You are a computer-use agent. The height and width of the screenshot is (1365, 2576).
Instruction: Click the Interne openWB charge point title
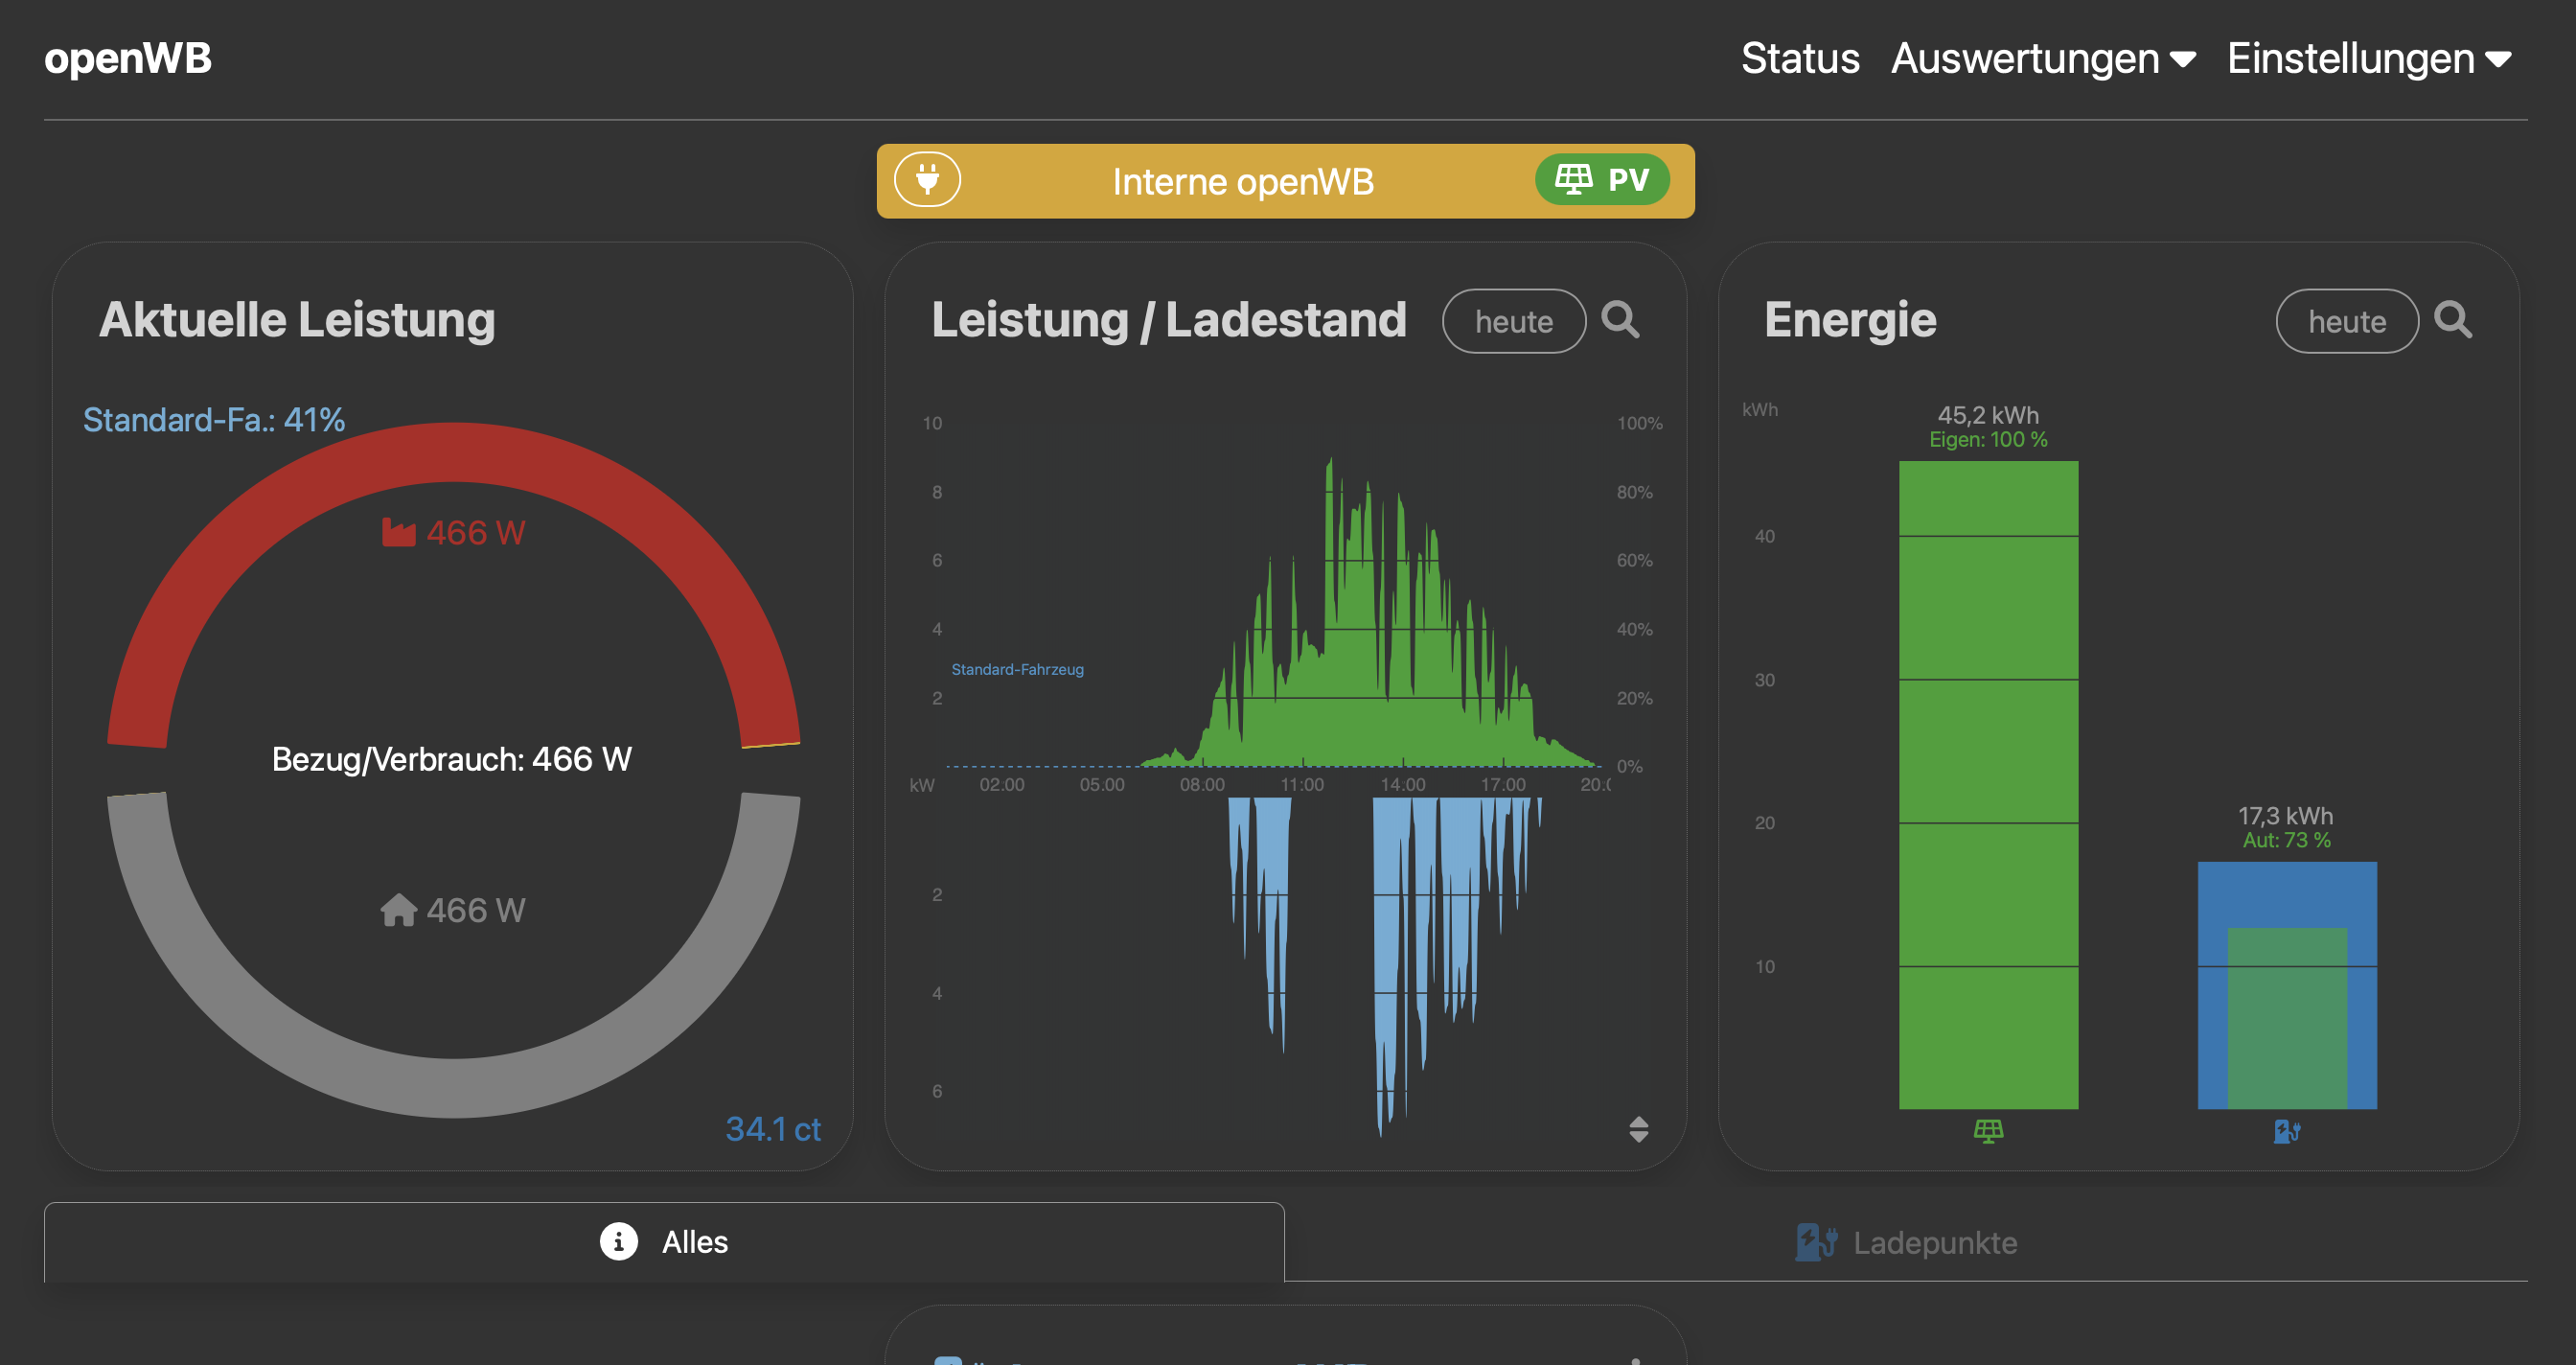coord(1242,182)
